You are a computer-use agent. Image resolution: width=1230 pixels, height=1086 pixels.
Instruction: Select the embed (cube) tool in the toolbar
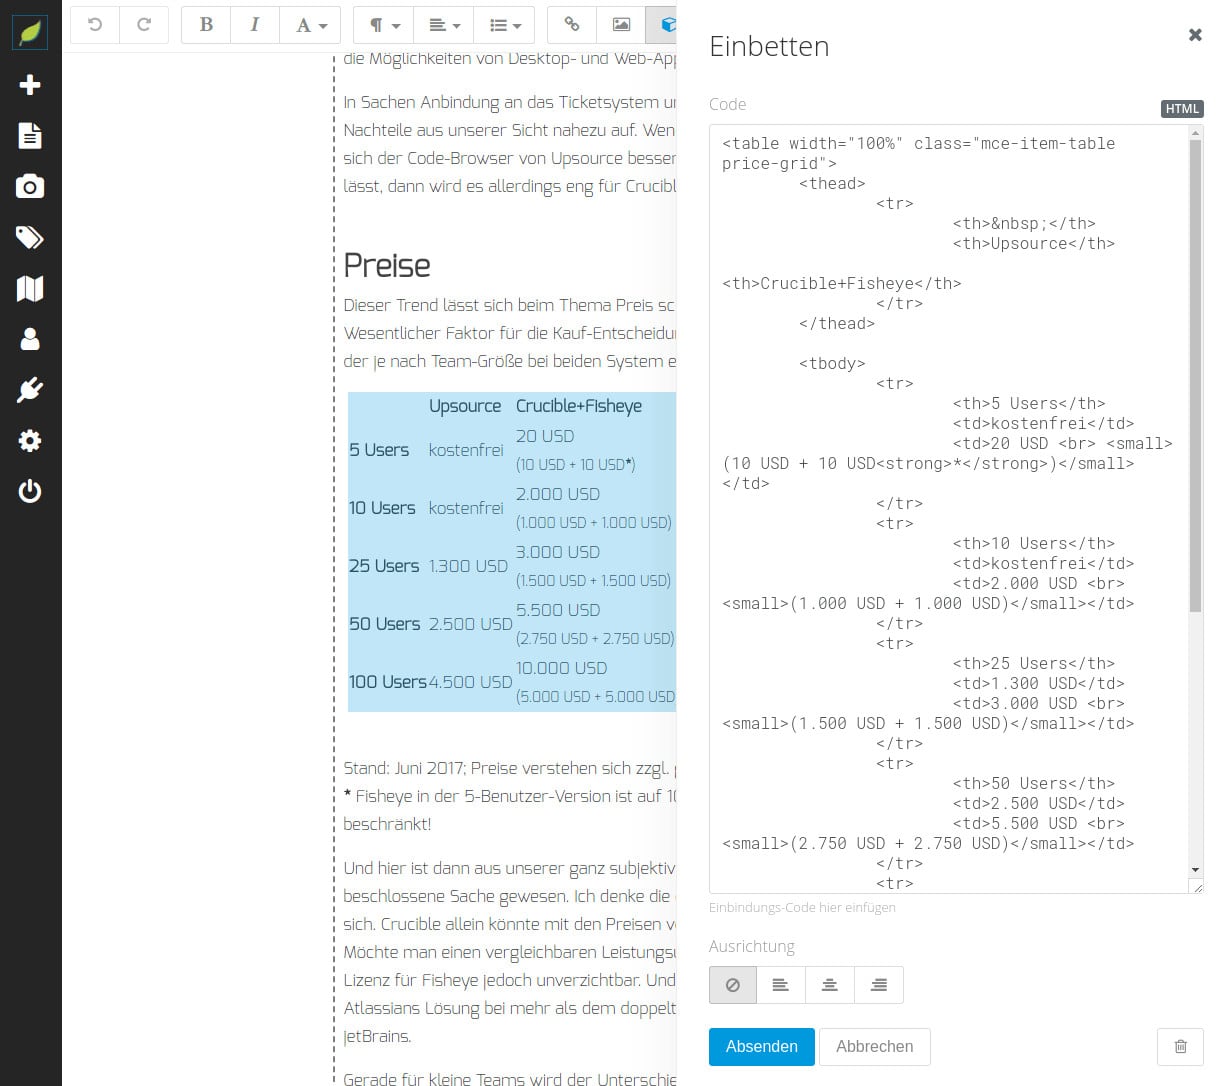(667, 24)
